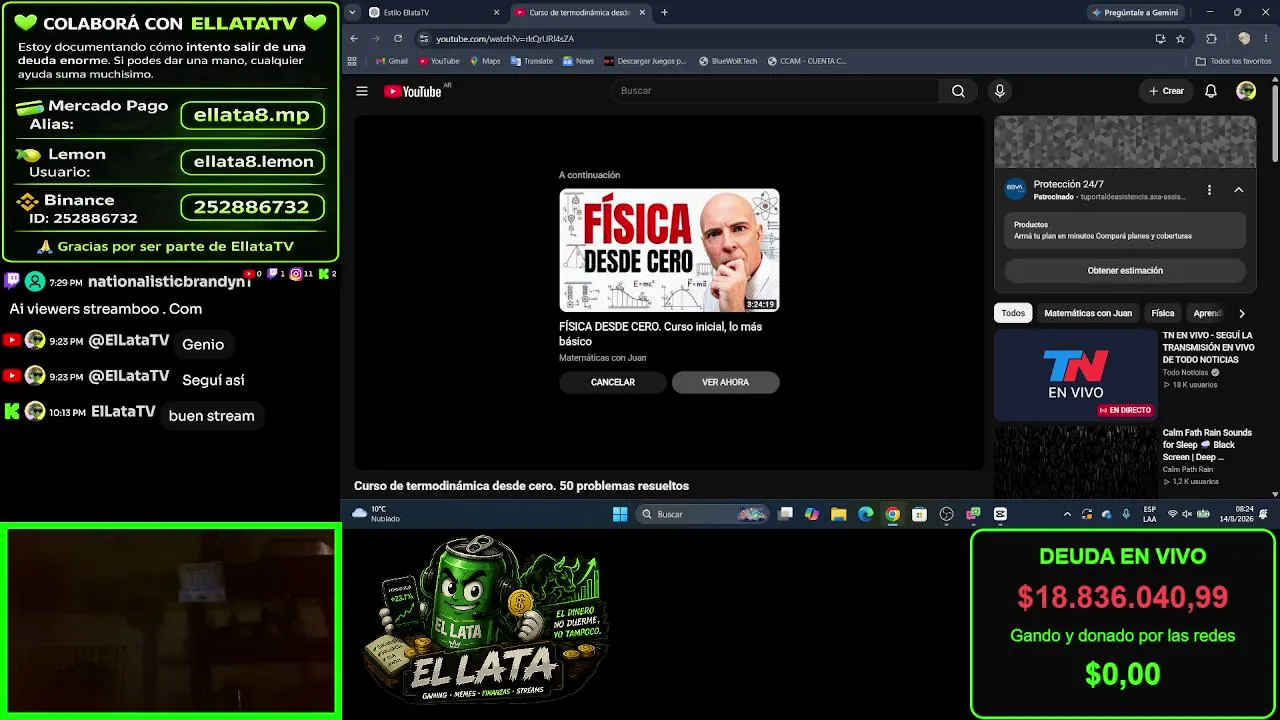Filter by Matemáticas con Juan chip
The height and width of the screenshot is (720, 1280).
click(x=1088, y=313)
